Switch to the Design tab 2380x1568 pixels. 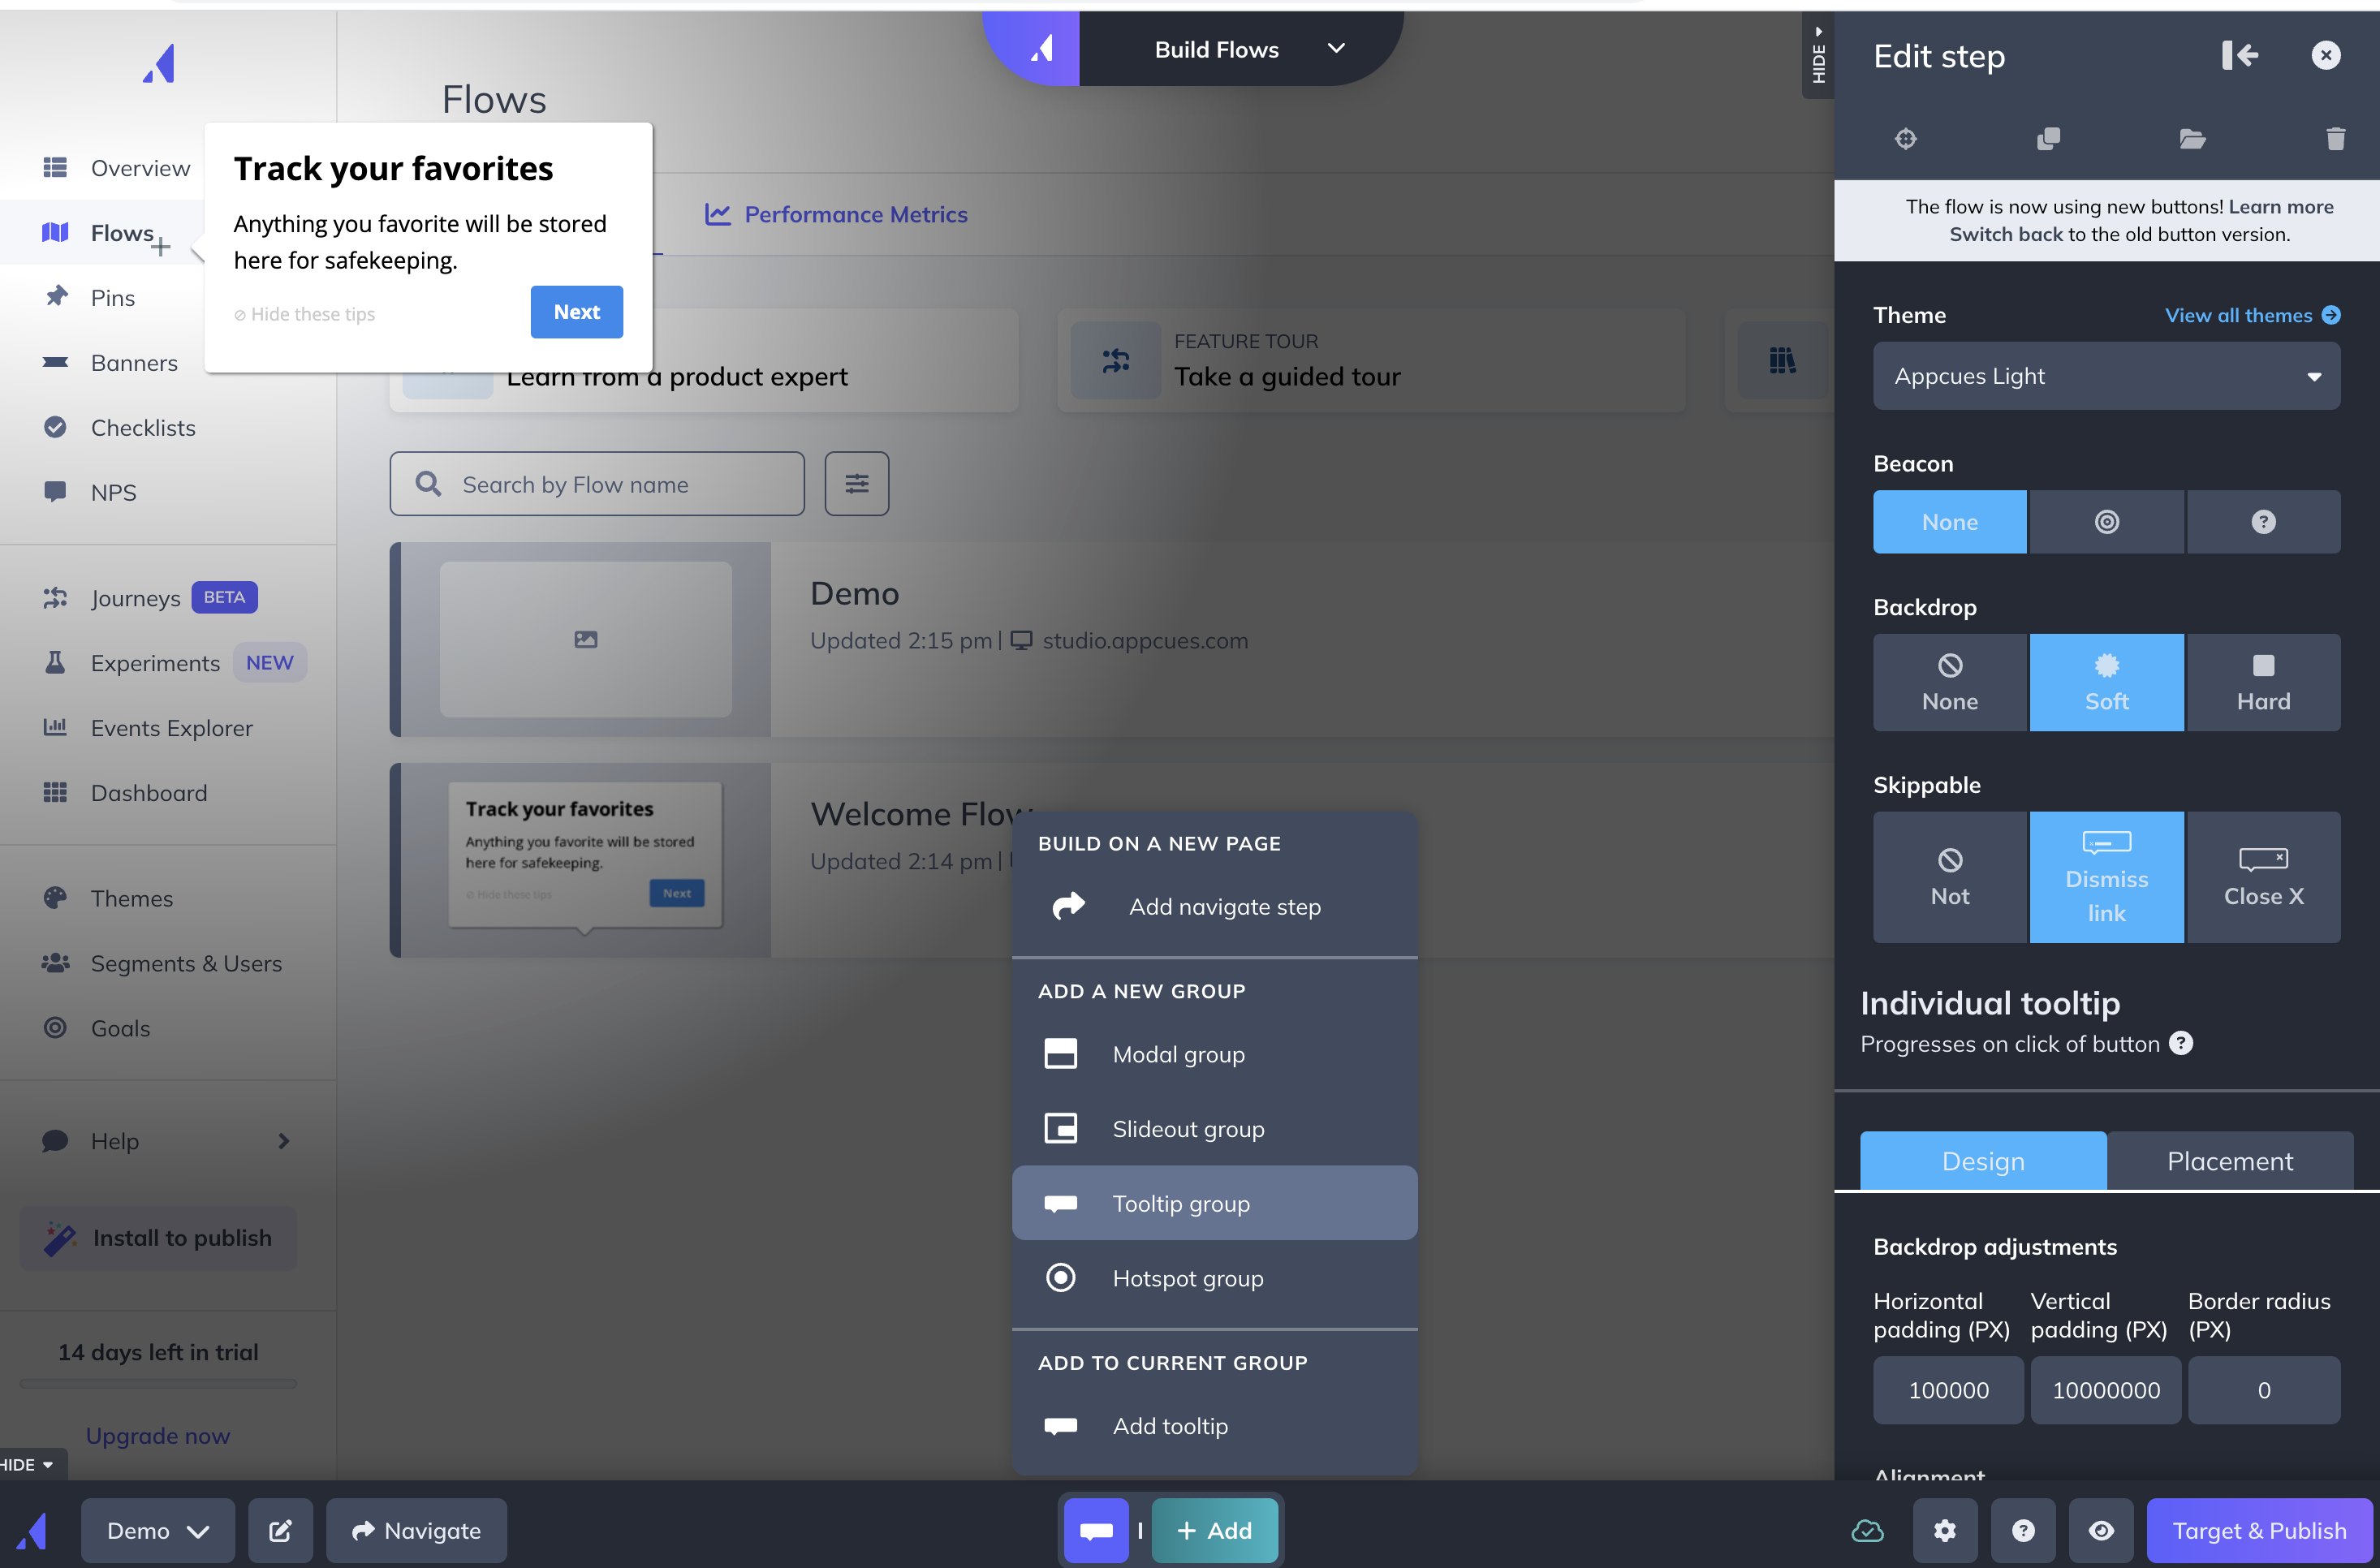[x=1983, y=1161]
